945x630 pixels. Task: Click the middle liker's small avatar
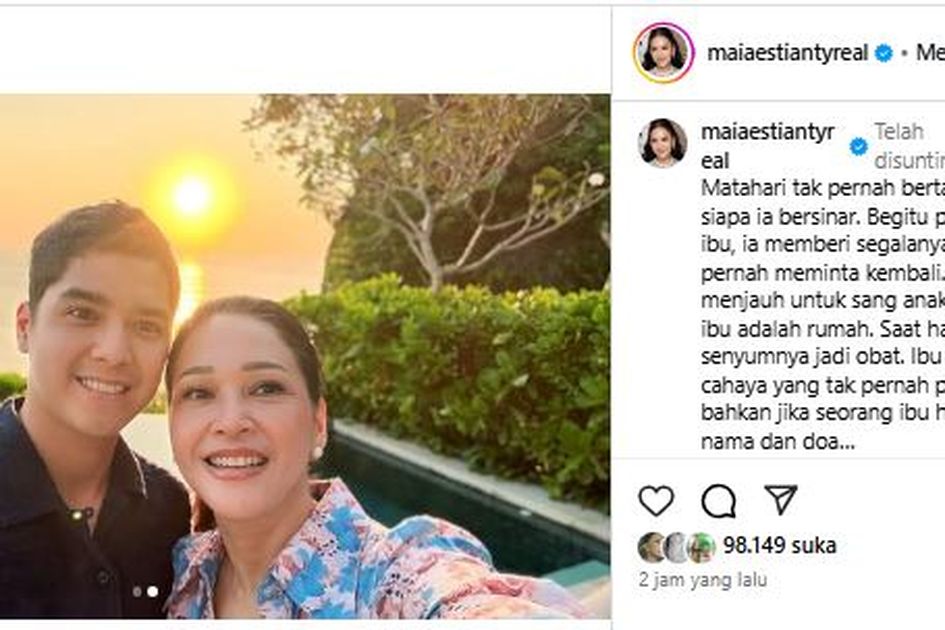point(676,546)
